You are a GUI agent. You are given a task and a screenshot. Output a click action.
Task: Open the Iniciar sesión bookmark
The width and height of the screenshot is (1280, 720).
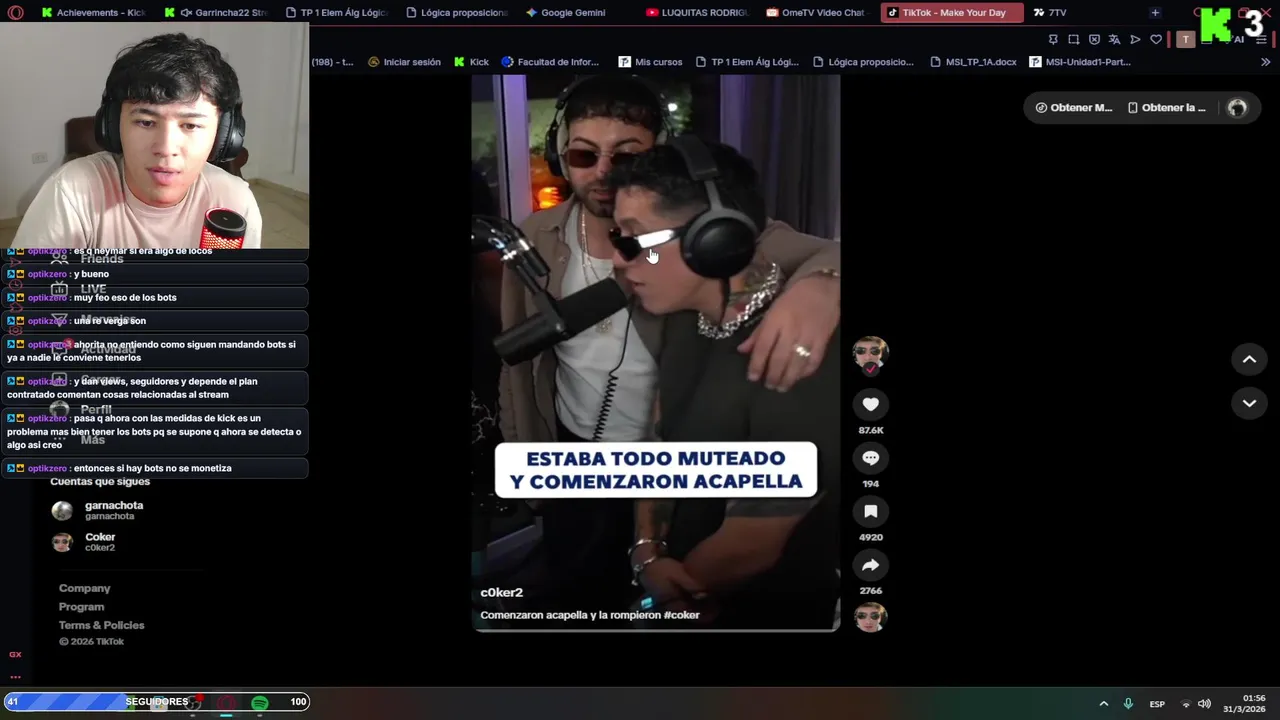click(404, 62)
